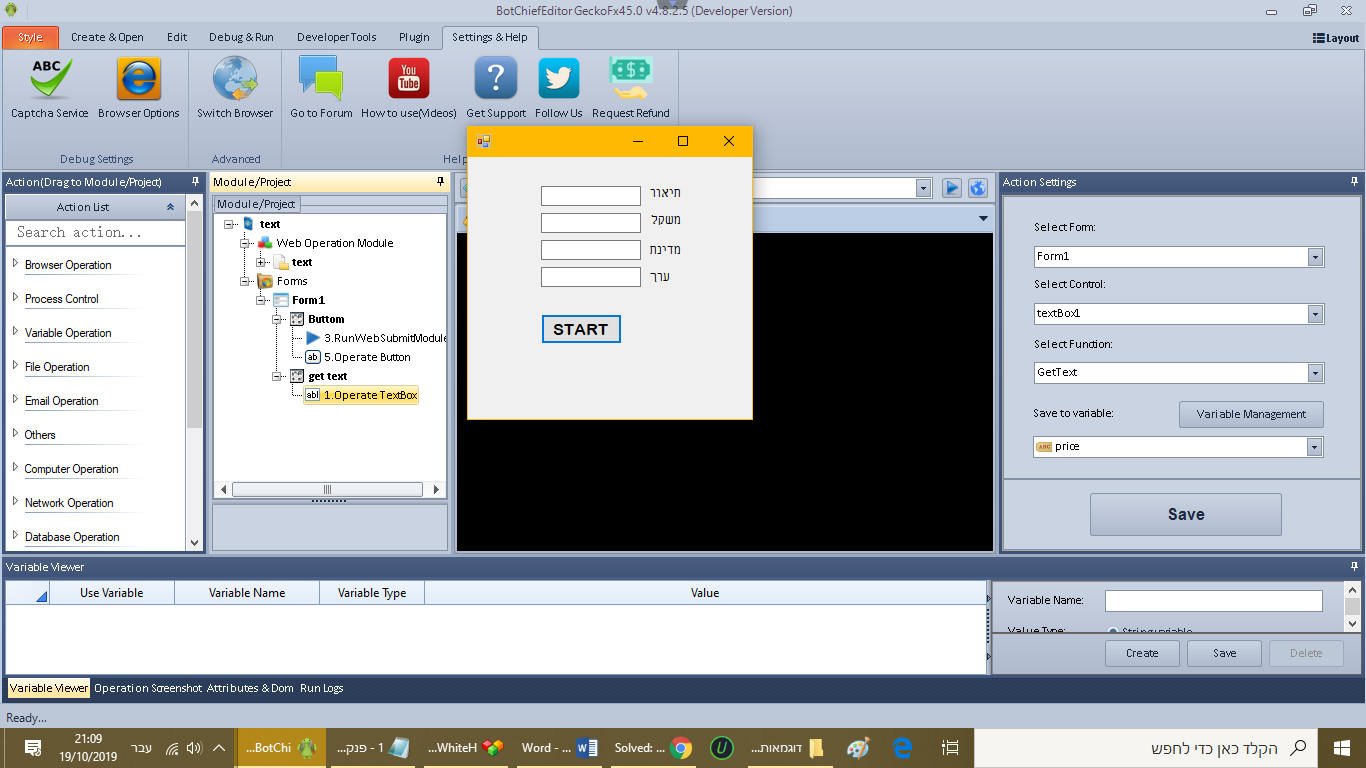The width and height of the screenshot is (1366, 768).
Task: Open the Save to variable dropdown
Action: [x=1314, y=447]
